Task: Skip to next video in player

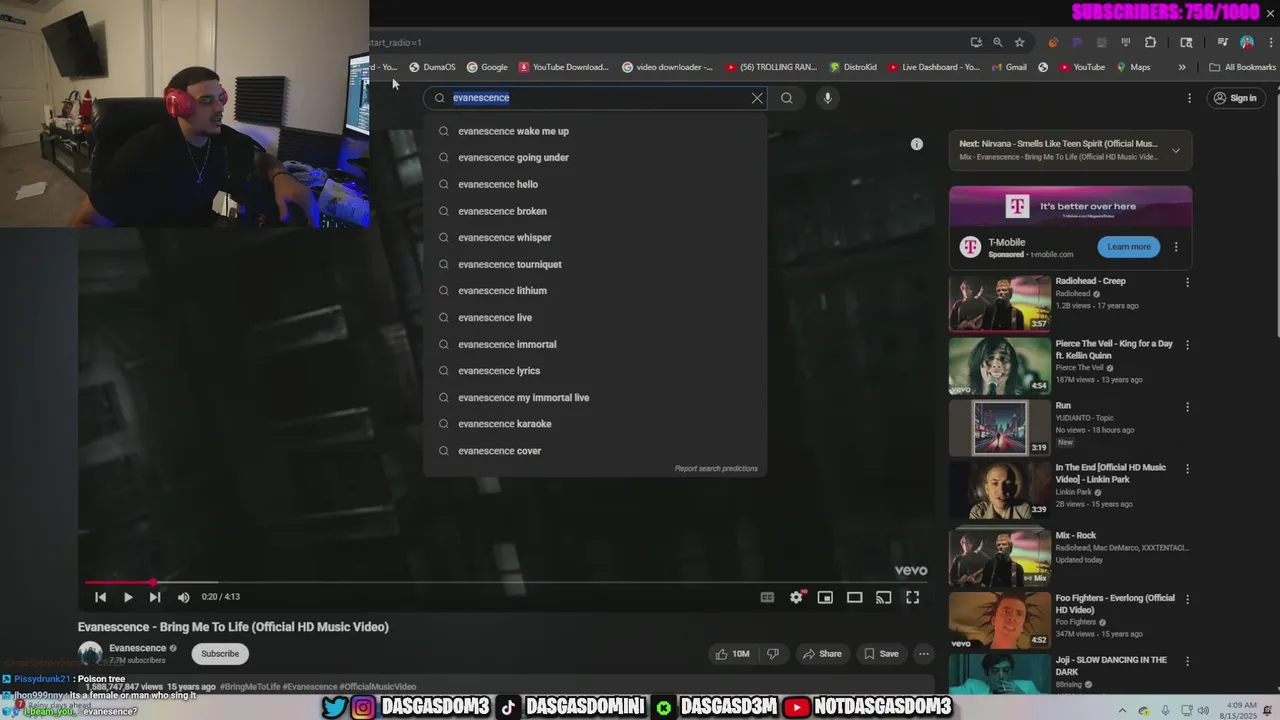Action: tap(155, 597)
